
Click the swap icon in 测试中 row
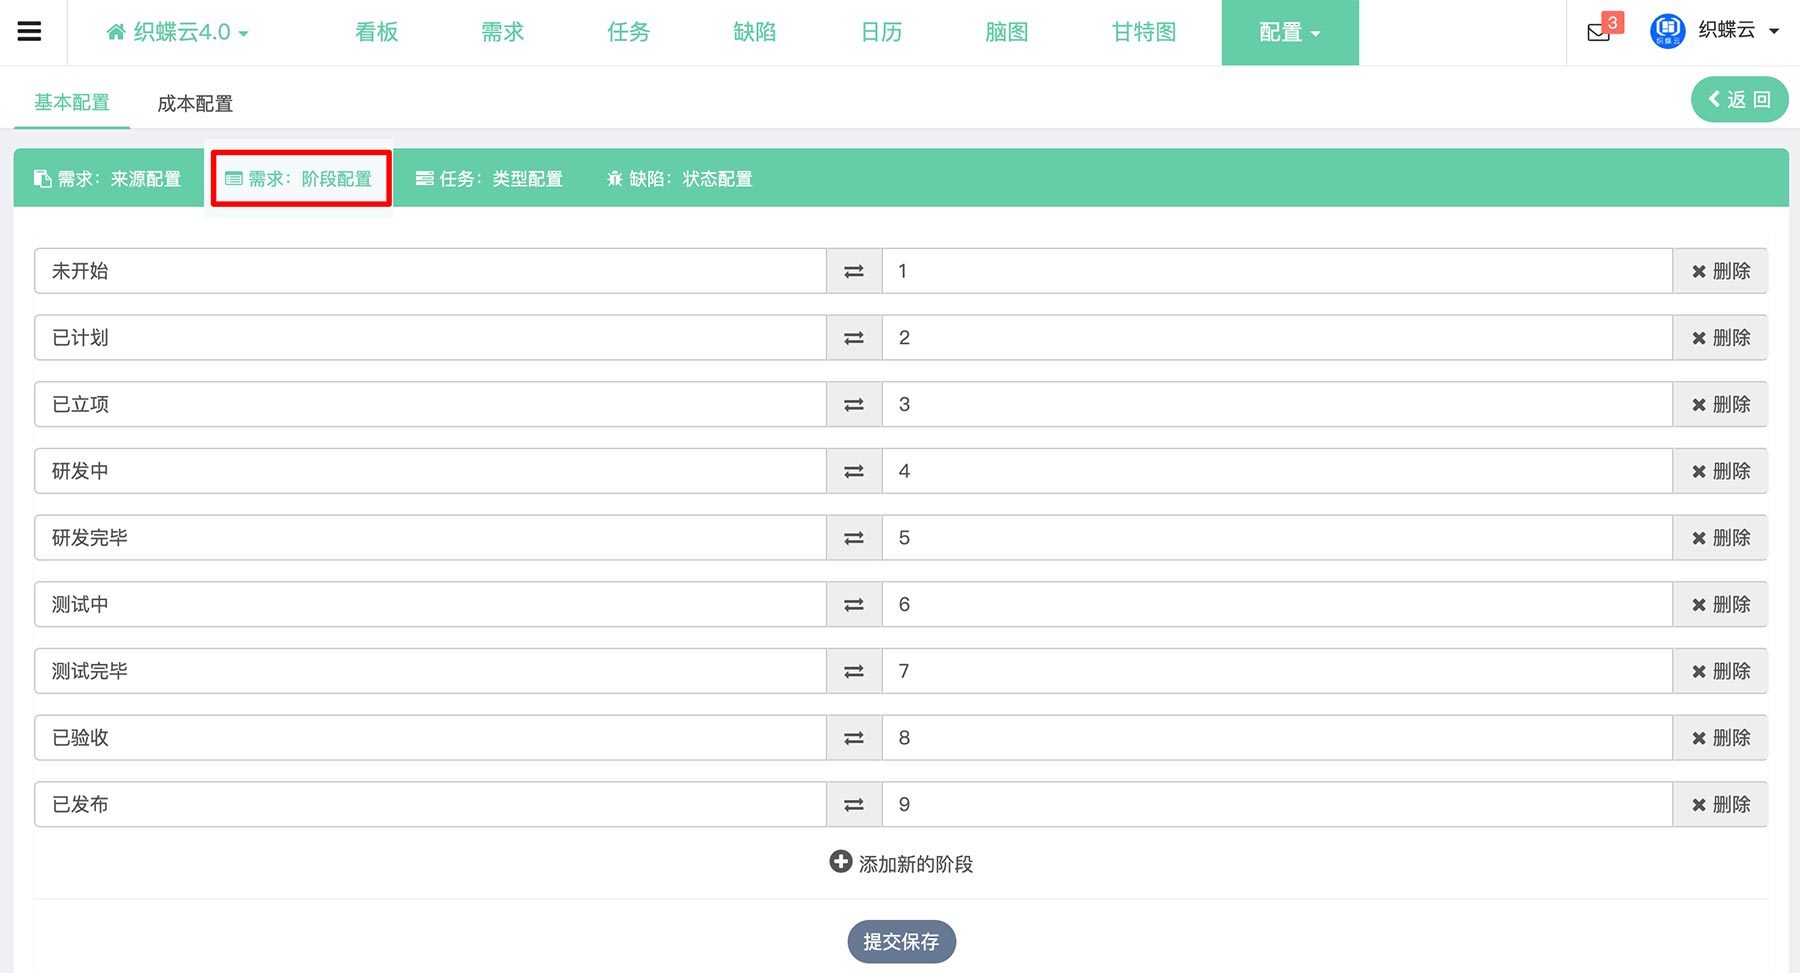(x=854, y=604)
